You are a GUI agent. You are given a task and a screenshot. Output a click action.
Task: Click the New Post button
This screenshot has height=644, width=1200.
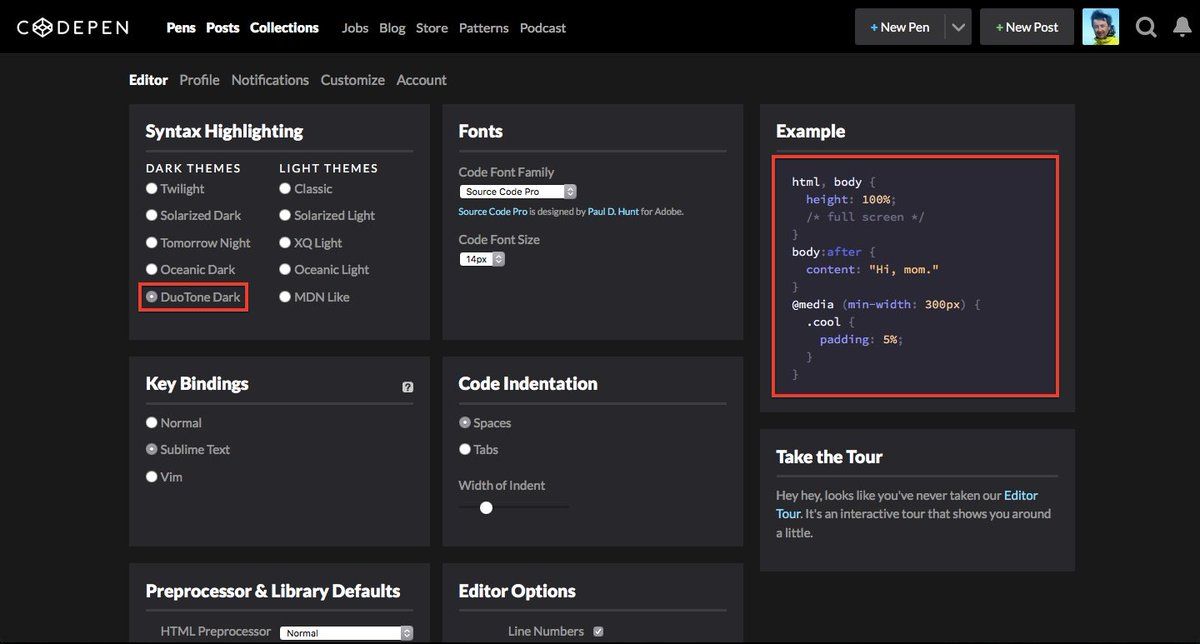pyautogui.click(x=1027, y=27)
